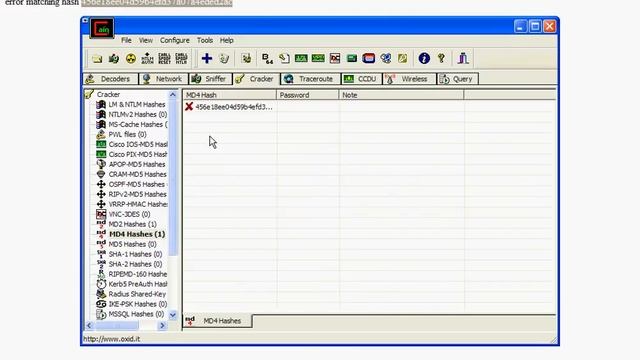Image resolution: width=640 pixels, height=360 pixels.
Task: Click the Open folder toolbar icon
Action: coord(97,59)
